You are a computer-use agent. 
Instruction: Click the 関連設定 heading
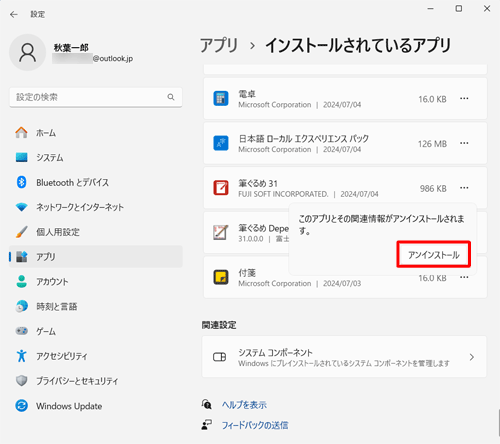click(219, 325)
